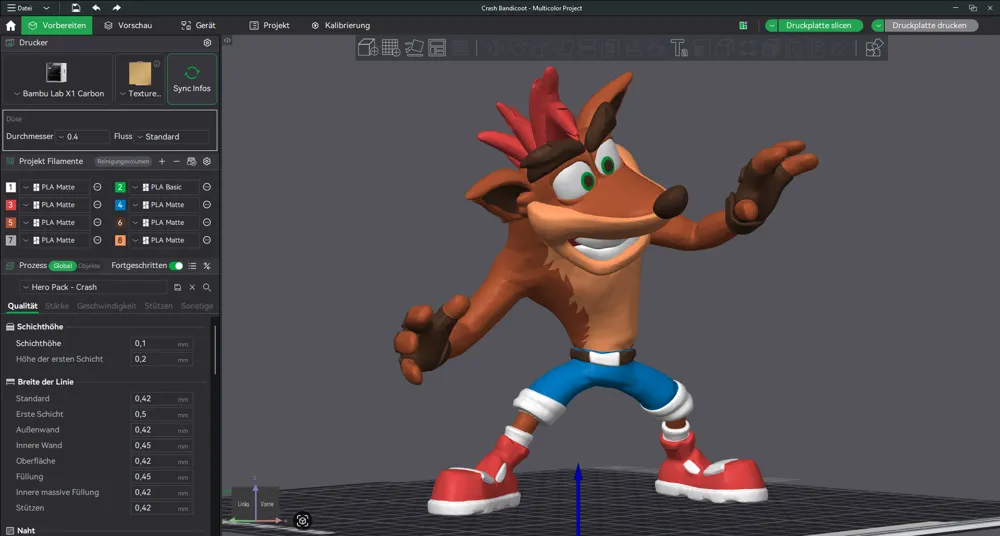This screenshot has width=1000, height=536.
Task: Click the Reinigungsvolumen button
Action: coord(124,161)
